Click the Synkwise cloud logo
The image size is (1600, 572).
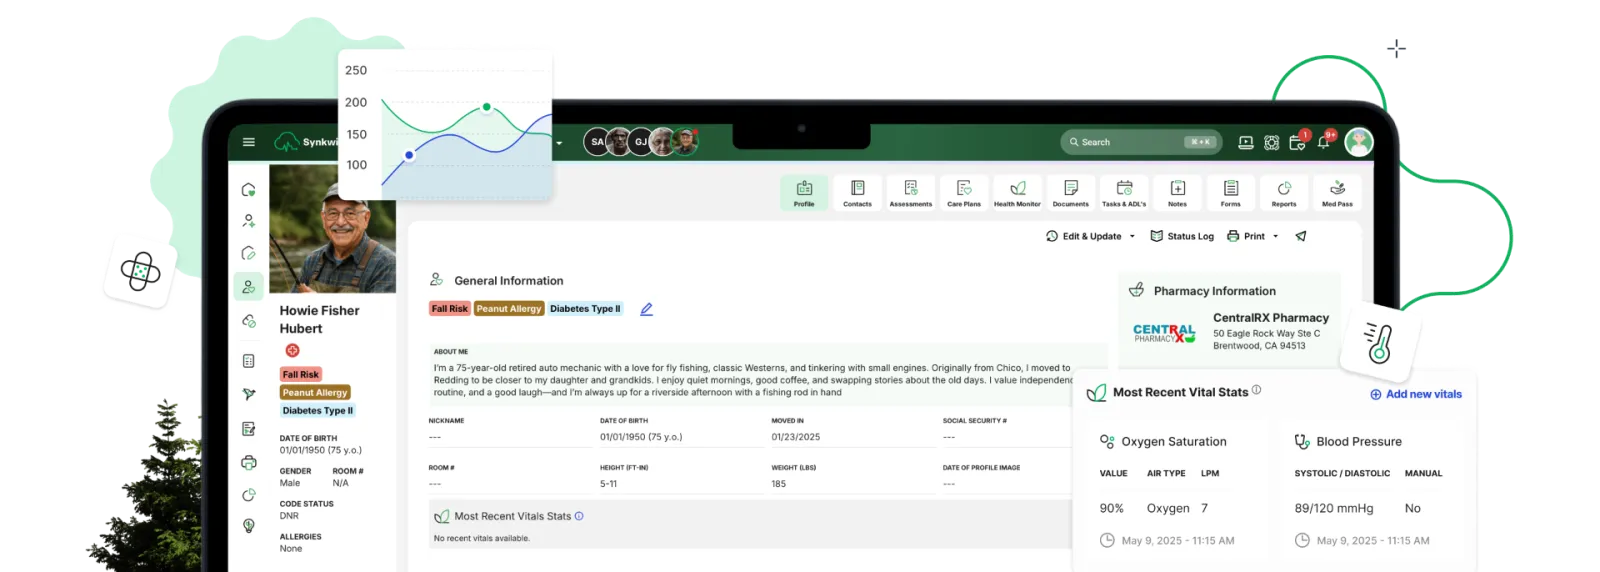[287, 142]
